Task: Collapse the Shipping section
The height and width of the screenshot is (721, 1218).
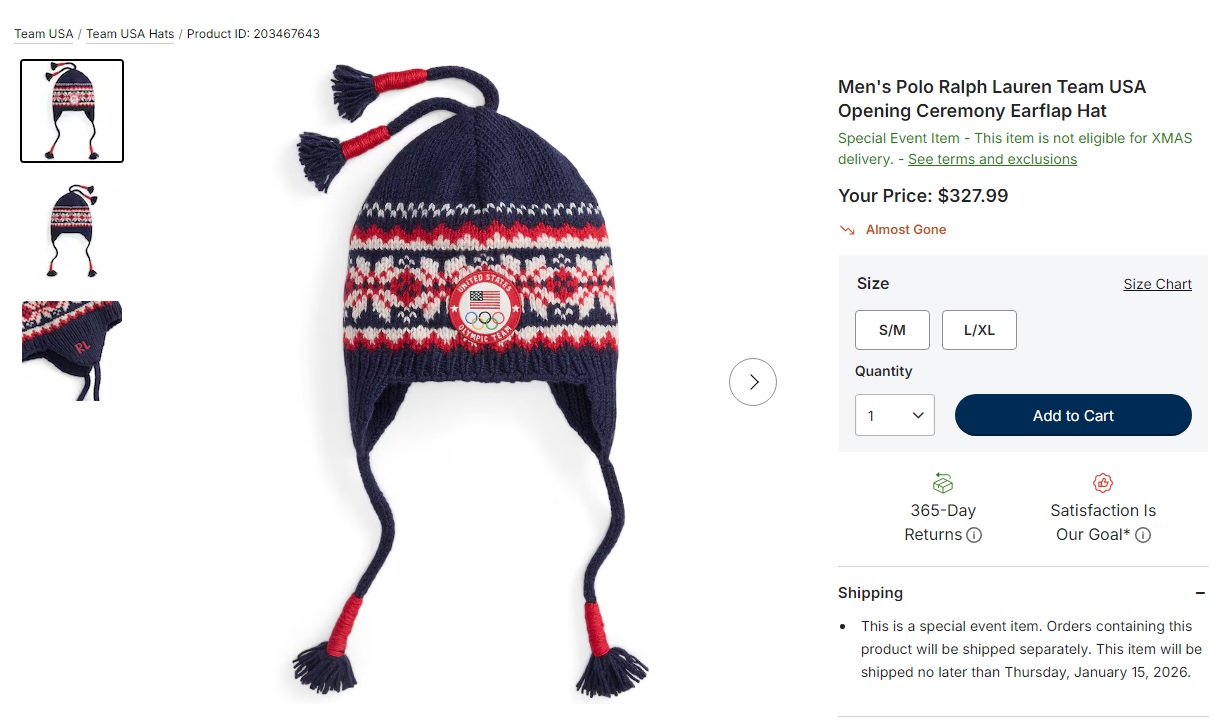Action: point(1200,593)
